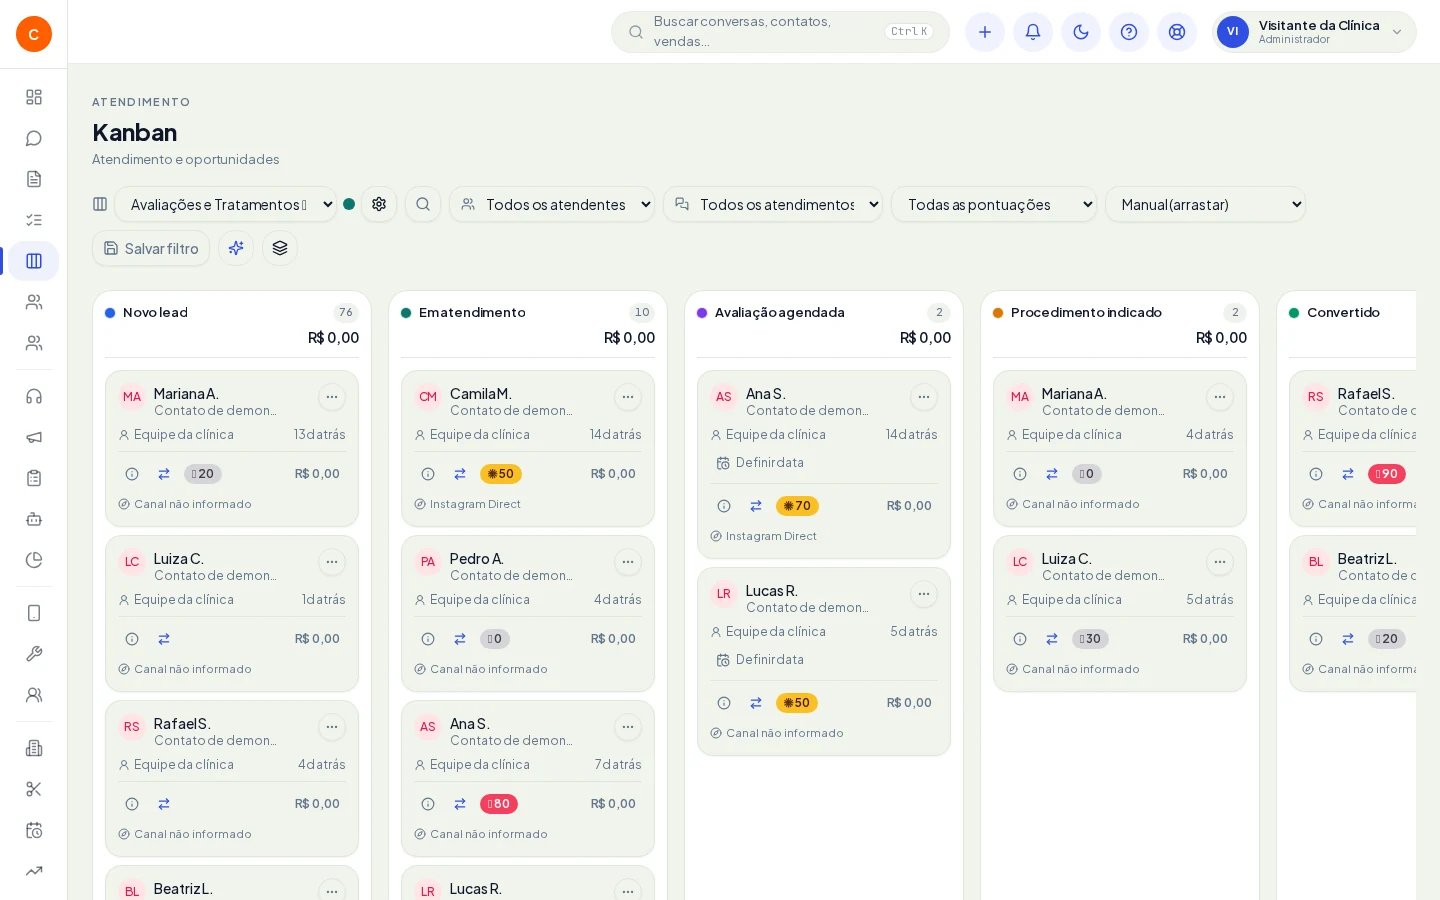
Task: Open the scissors icon in sidebar
Action: click(x=34, y=789)
